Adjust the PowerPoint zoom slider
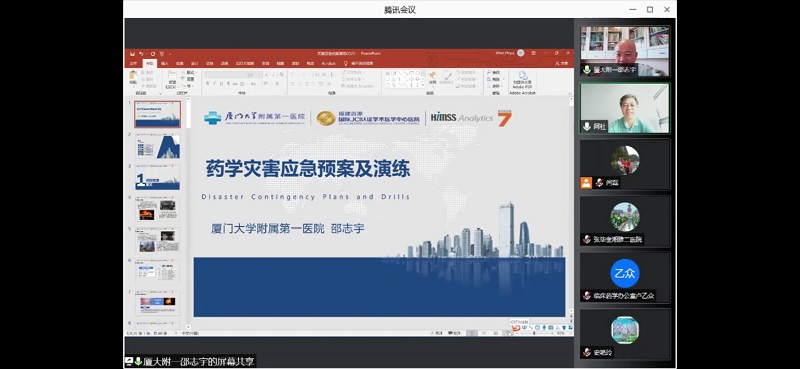 [534, 333]
